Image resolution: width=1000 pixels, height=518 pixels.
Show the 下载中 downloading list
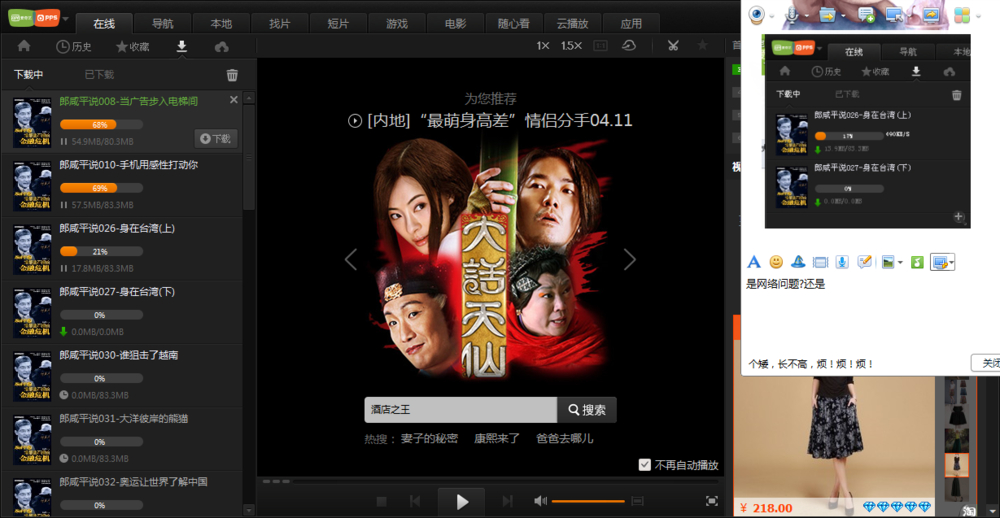tap(29, 75)
